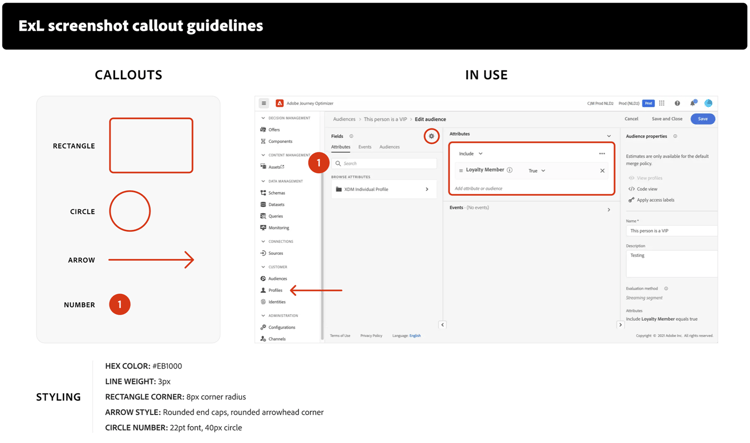Screen dimensions: 750x443
Task: Collapse the Content Management section
Action: [x=263, y=155]
